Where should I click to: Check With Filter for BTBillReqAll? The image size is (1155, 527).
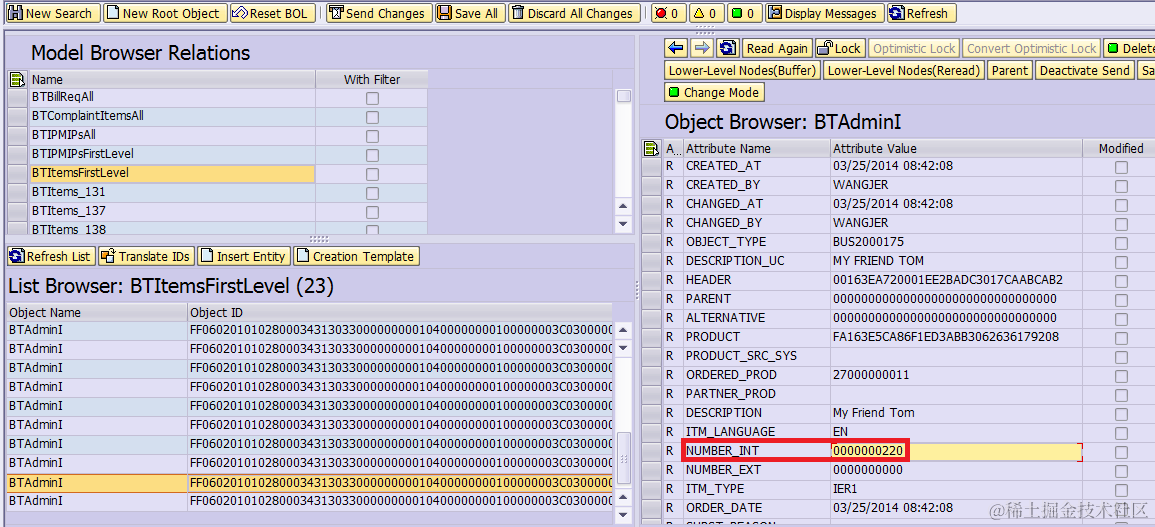372,98
